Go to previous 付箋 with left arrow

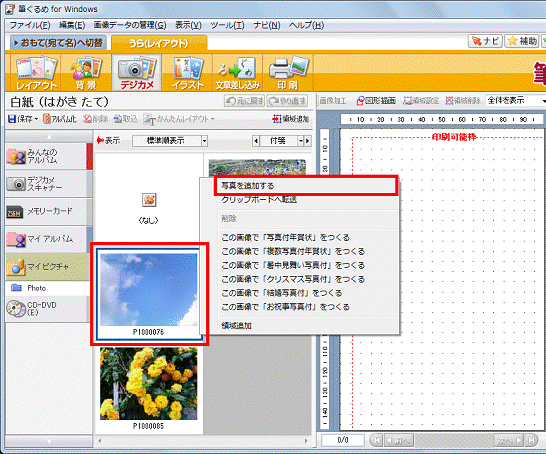coord(256,141)
